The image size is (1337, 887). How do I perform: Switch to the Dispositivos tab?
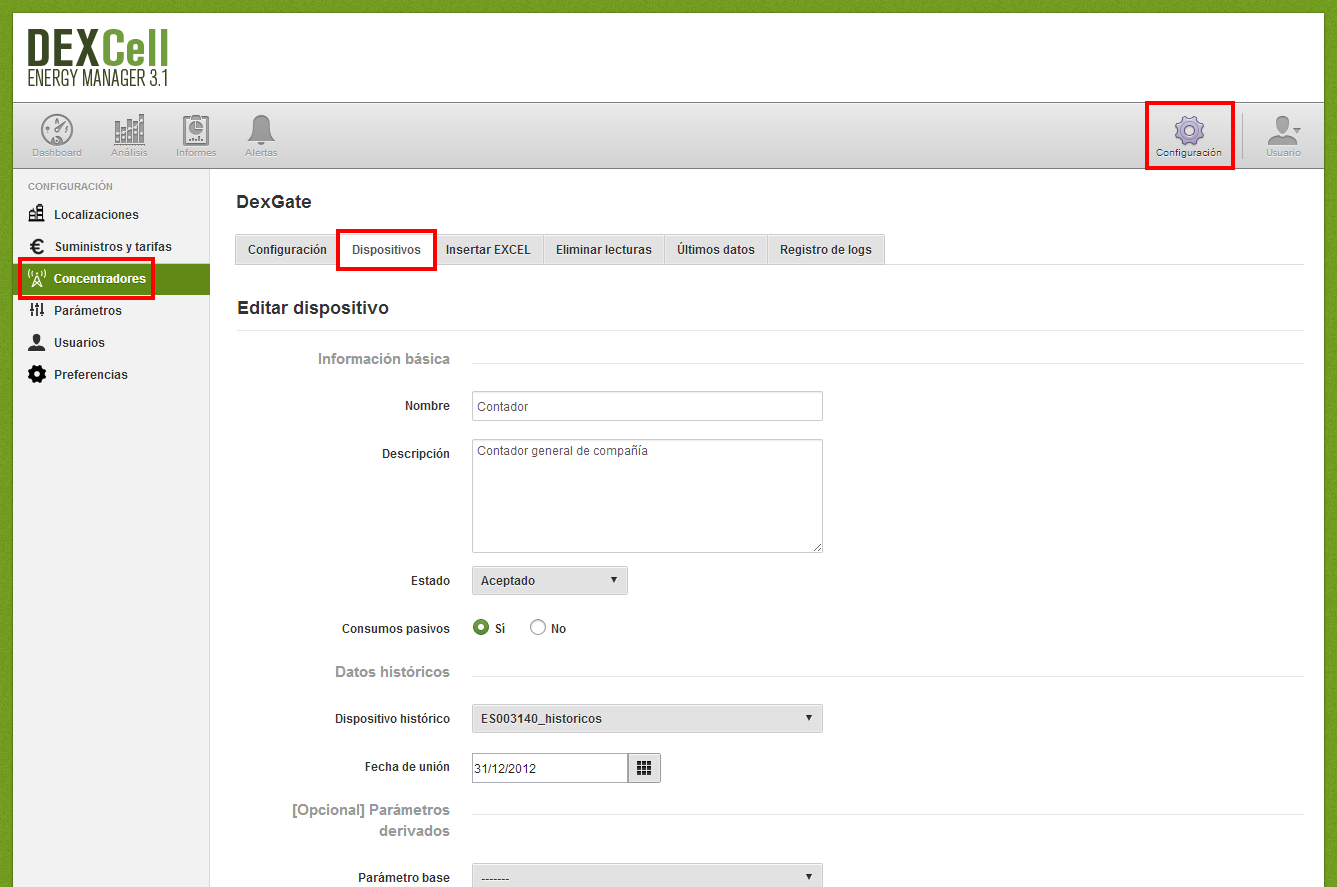(386, 249)
